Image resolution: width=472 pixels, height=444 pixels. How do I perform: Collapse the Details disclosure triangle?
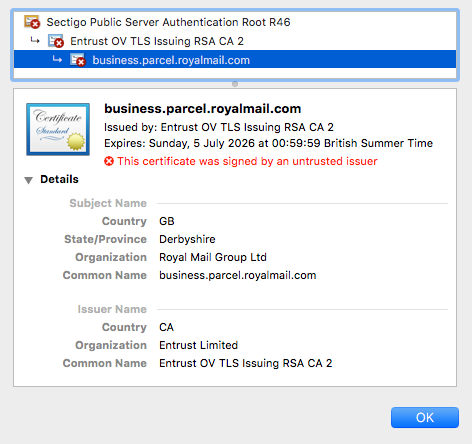click(x=29, y=180)
